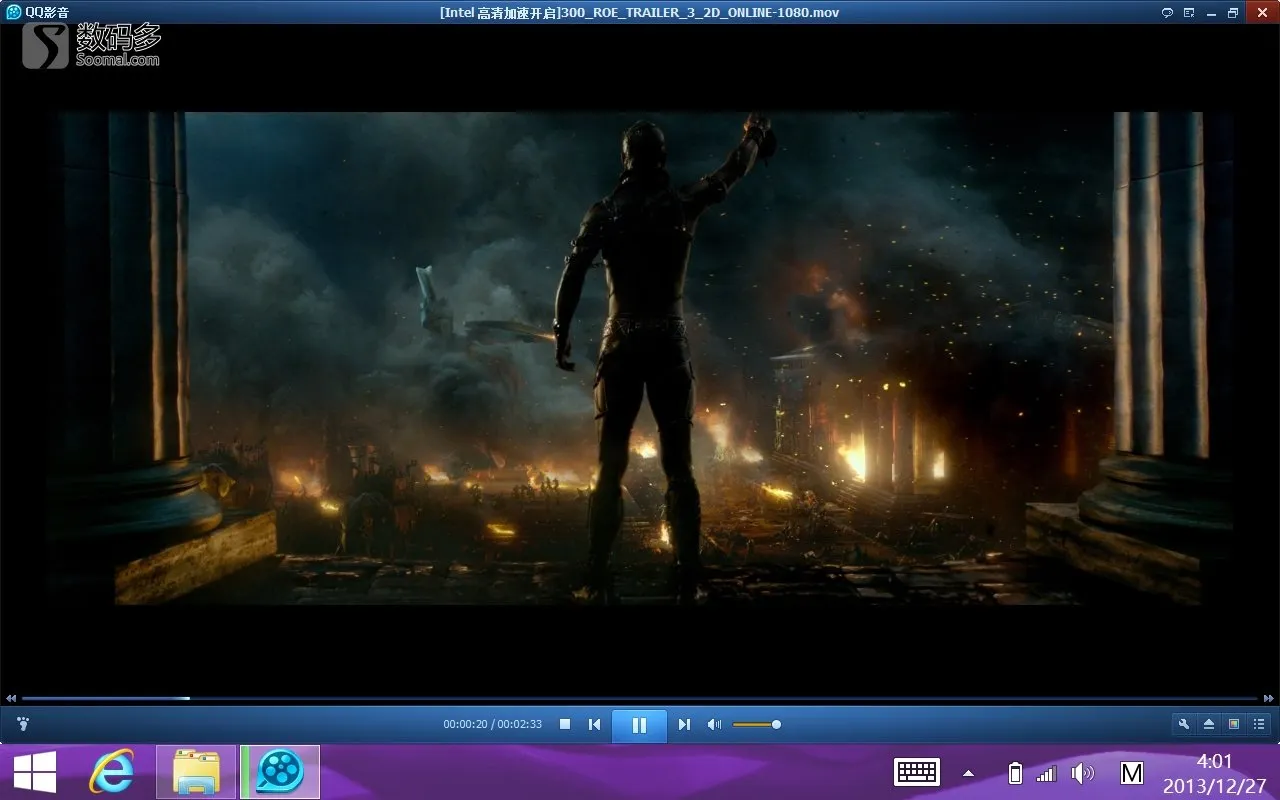
Task: Switch to mini mode via title bar icon
Action: tap(1189, 12)
